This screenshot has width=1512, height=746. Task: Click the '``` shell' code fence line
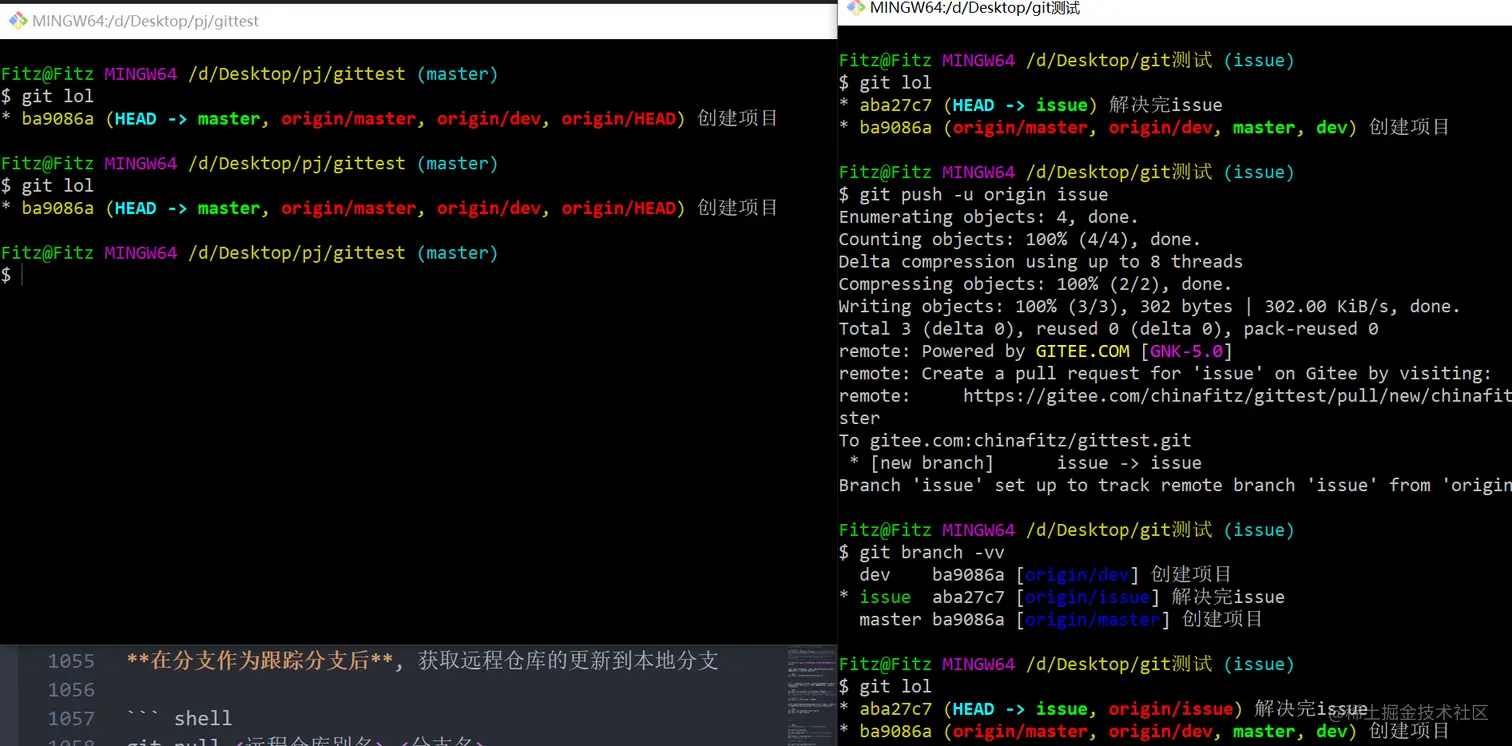coord(180,718)
